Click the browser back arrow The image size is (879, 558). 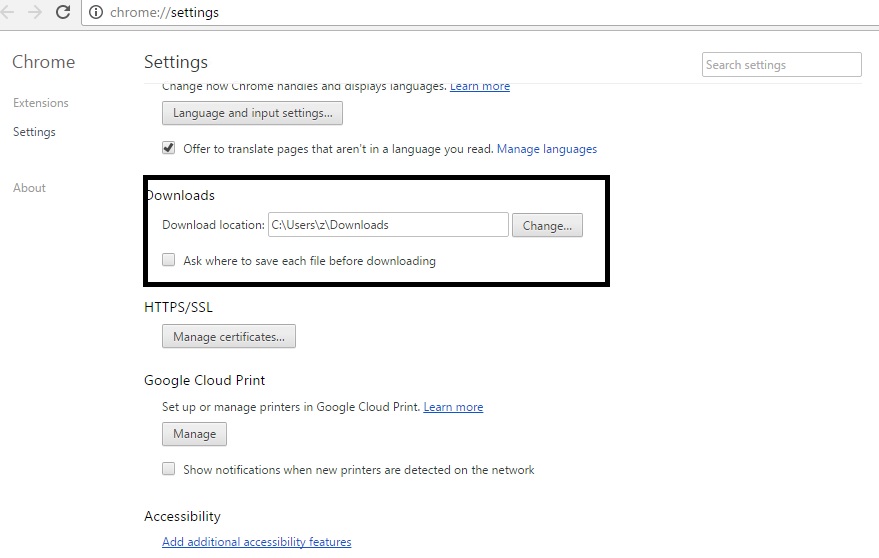tap(7, 12)
